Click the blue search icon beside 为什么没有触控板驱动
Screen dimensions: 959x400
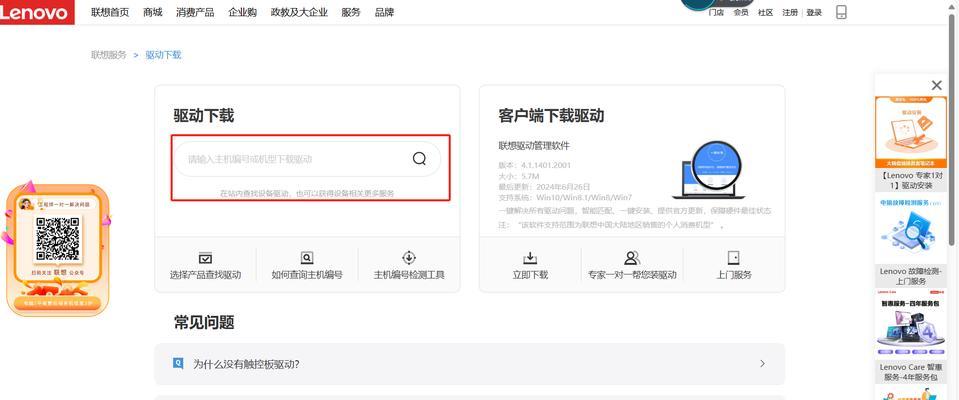(178, 363)
